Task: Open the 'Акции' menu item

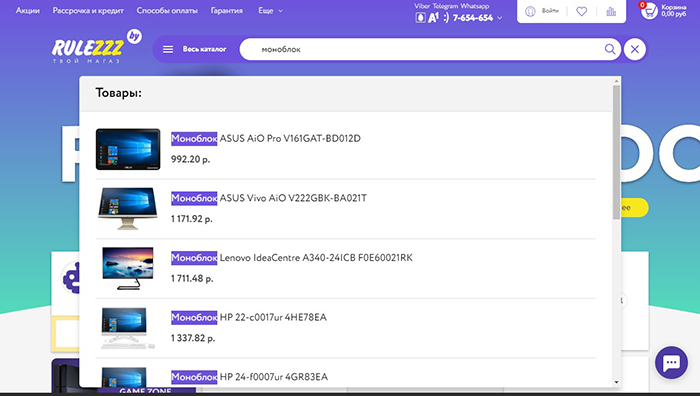Action: (x=28, y=10)
